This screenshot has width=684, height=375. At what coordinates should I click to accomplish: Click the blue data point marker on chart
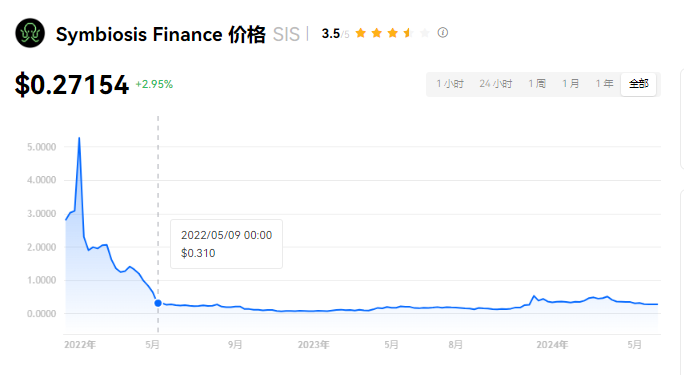point(158,303)
